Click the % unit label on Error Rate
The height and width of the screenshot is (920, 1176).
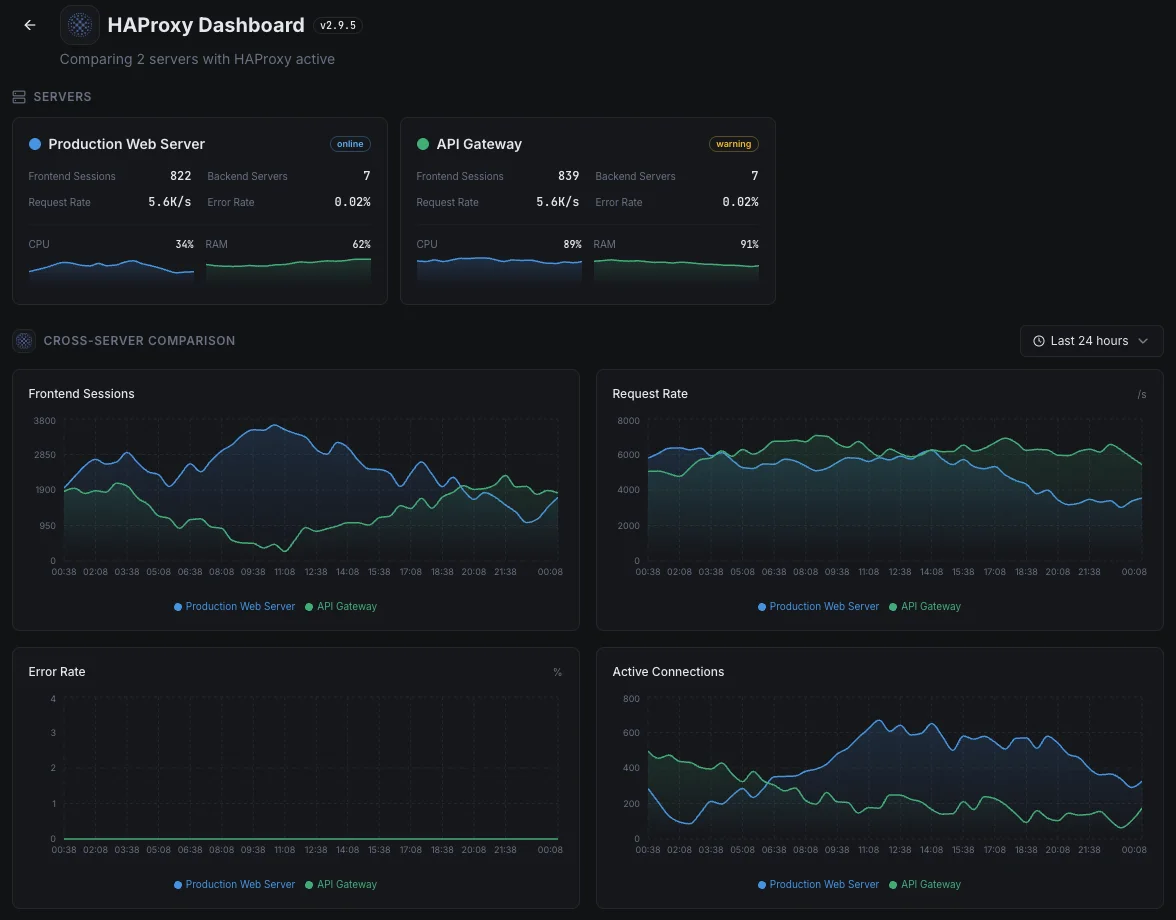[x=557, y=673]
